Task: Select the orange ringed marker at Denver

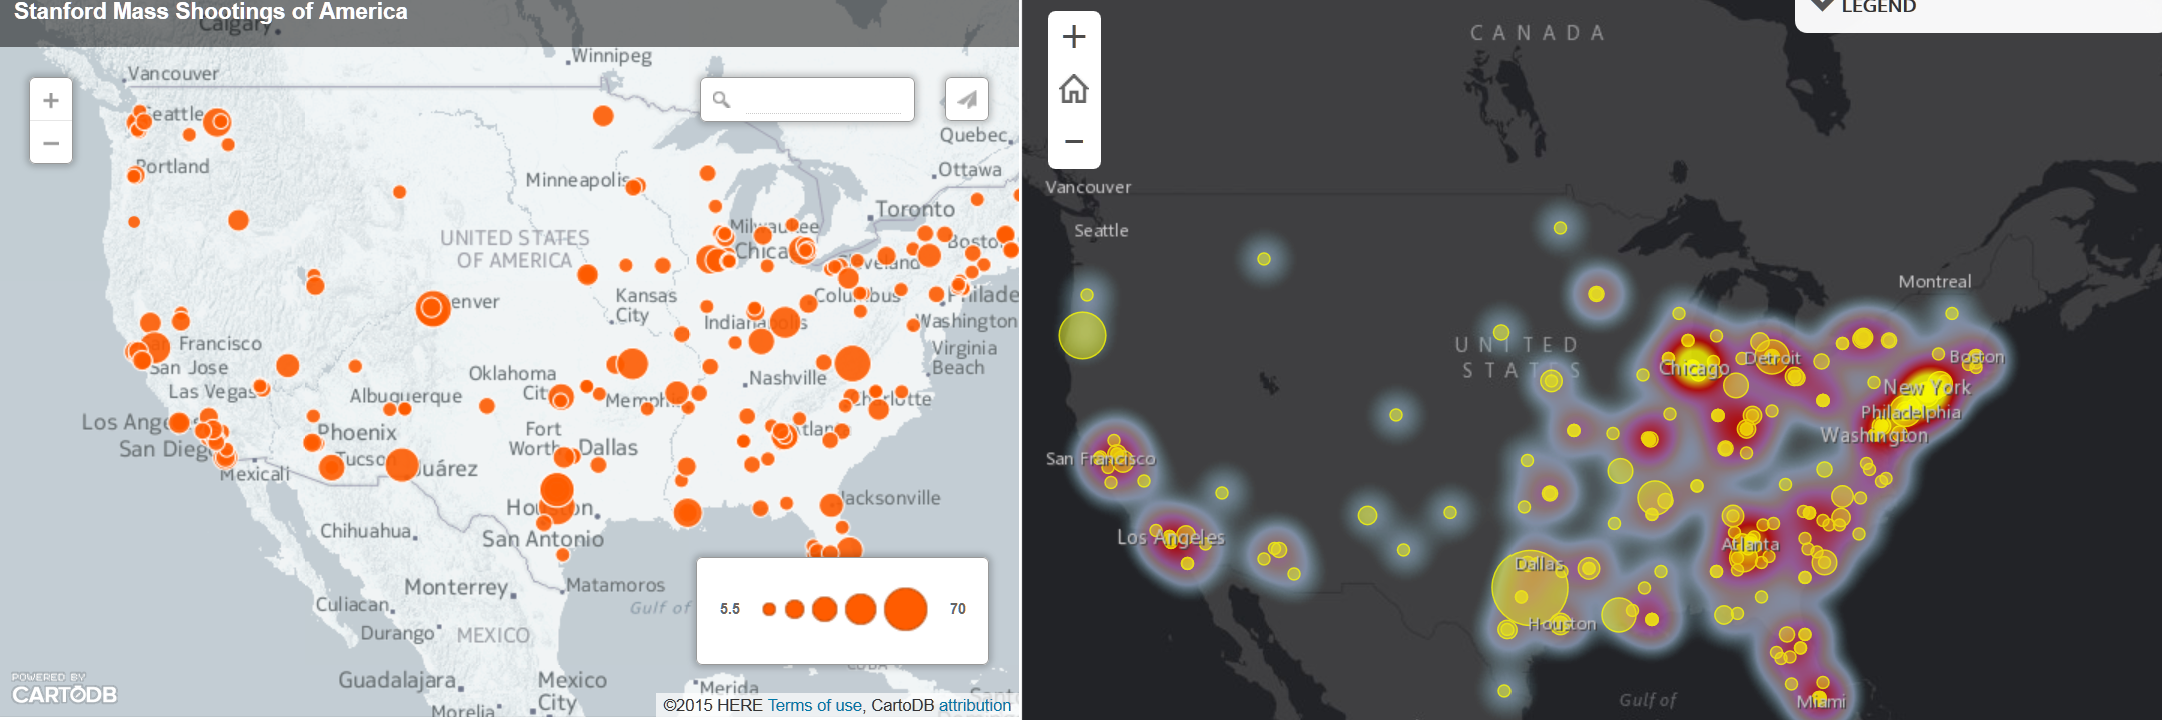Action: point(433,308)
